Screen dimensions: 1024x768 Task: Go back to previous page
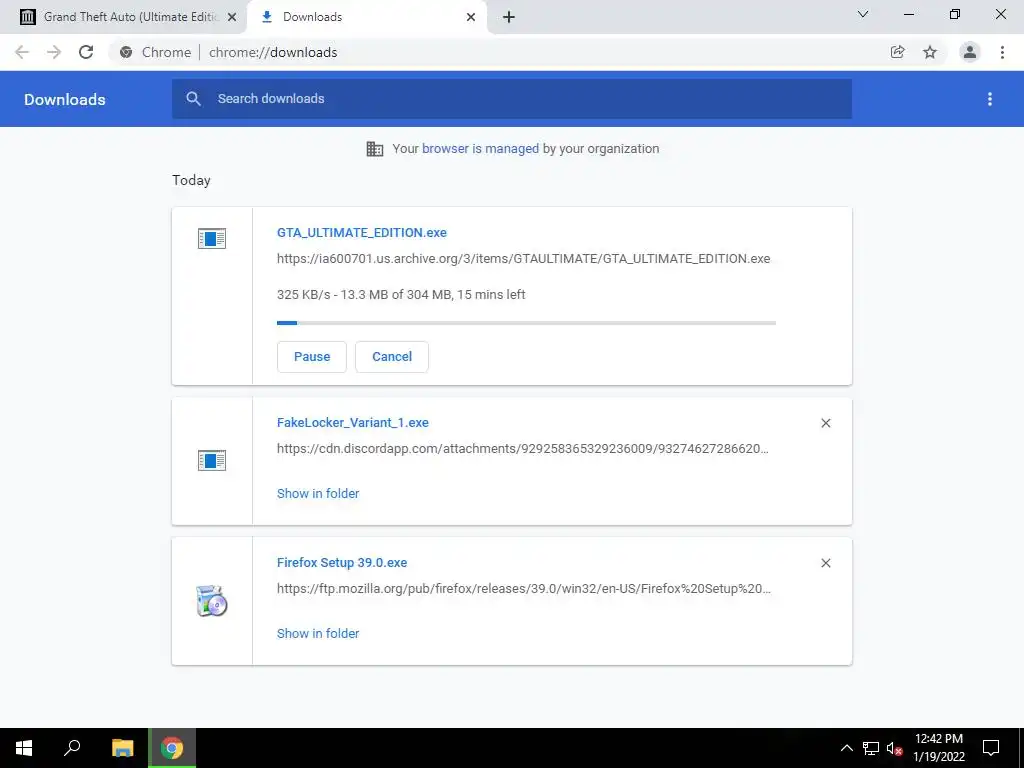pyautogui.click(x=22, y=52)
